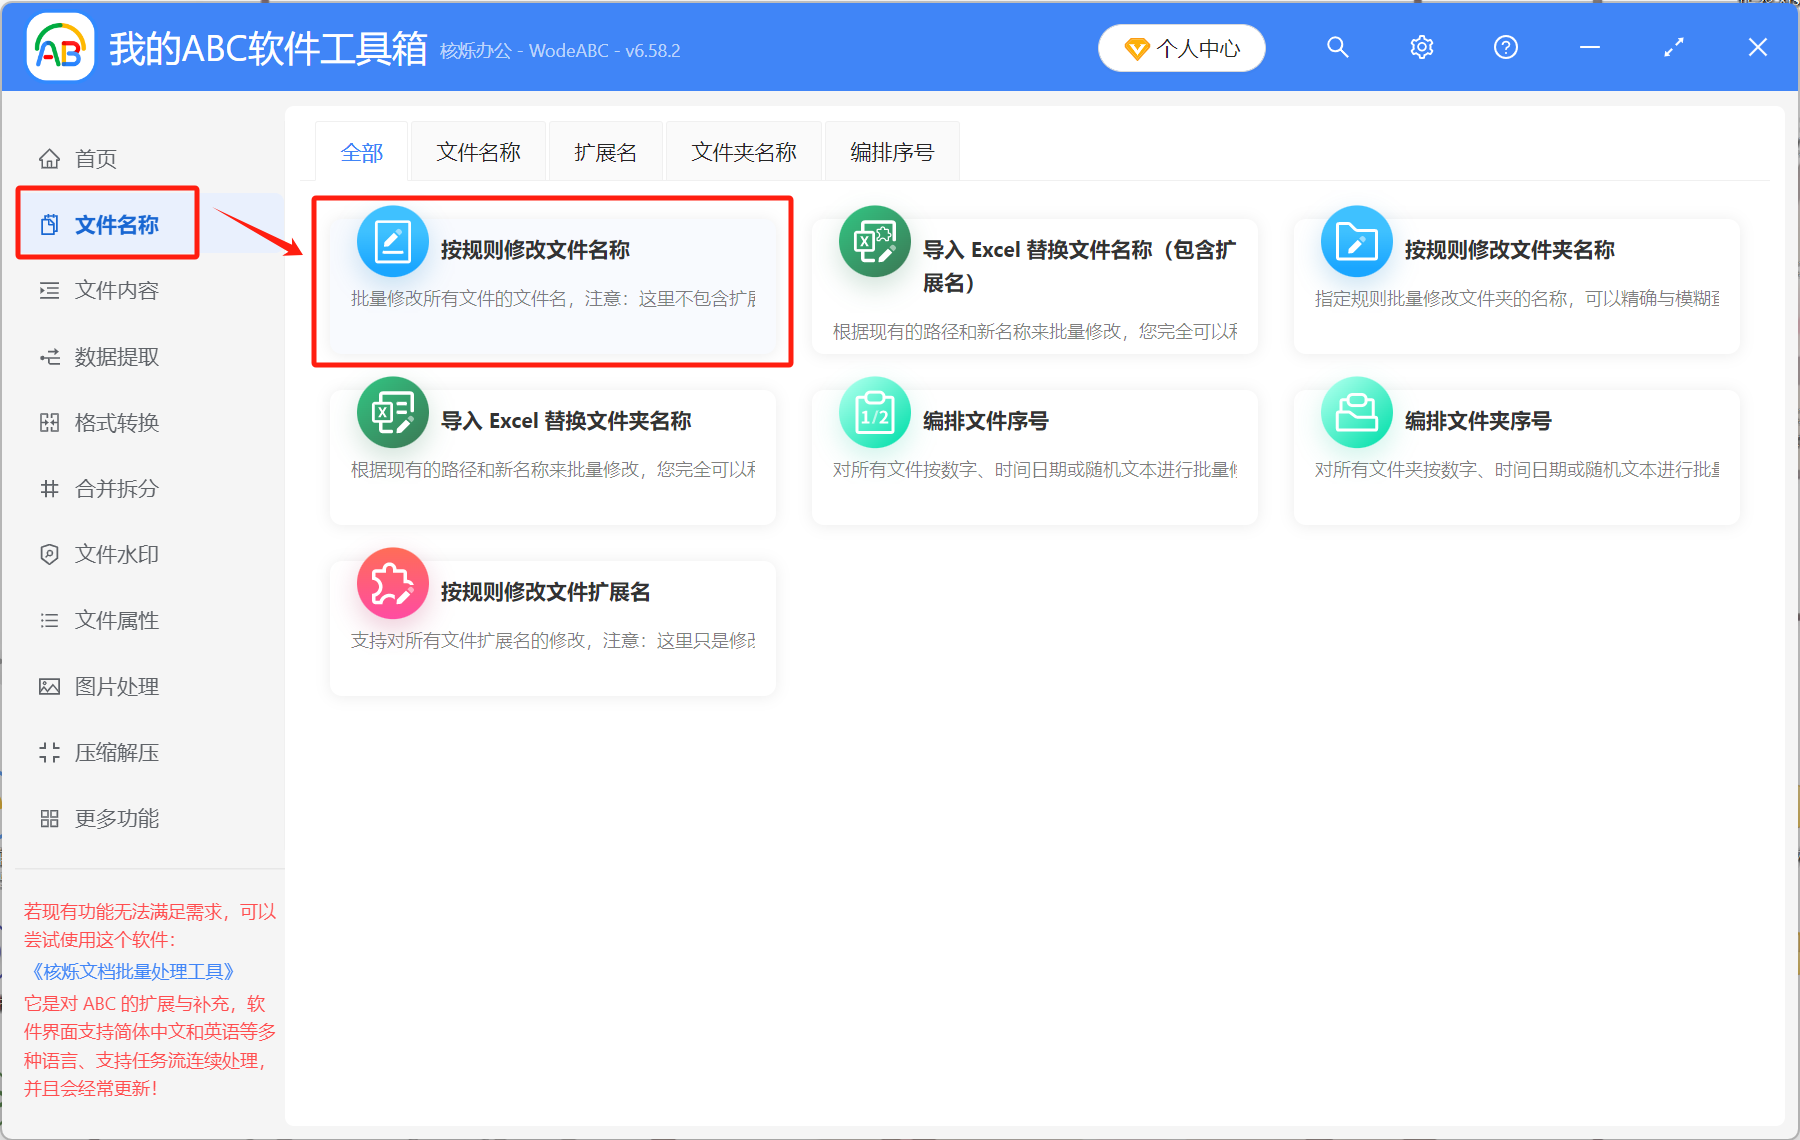1800x1140 pixels.
Task: Open the 编排文件序号 numbering tool icon
Action: (x=874, y=411)
